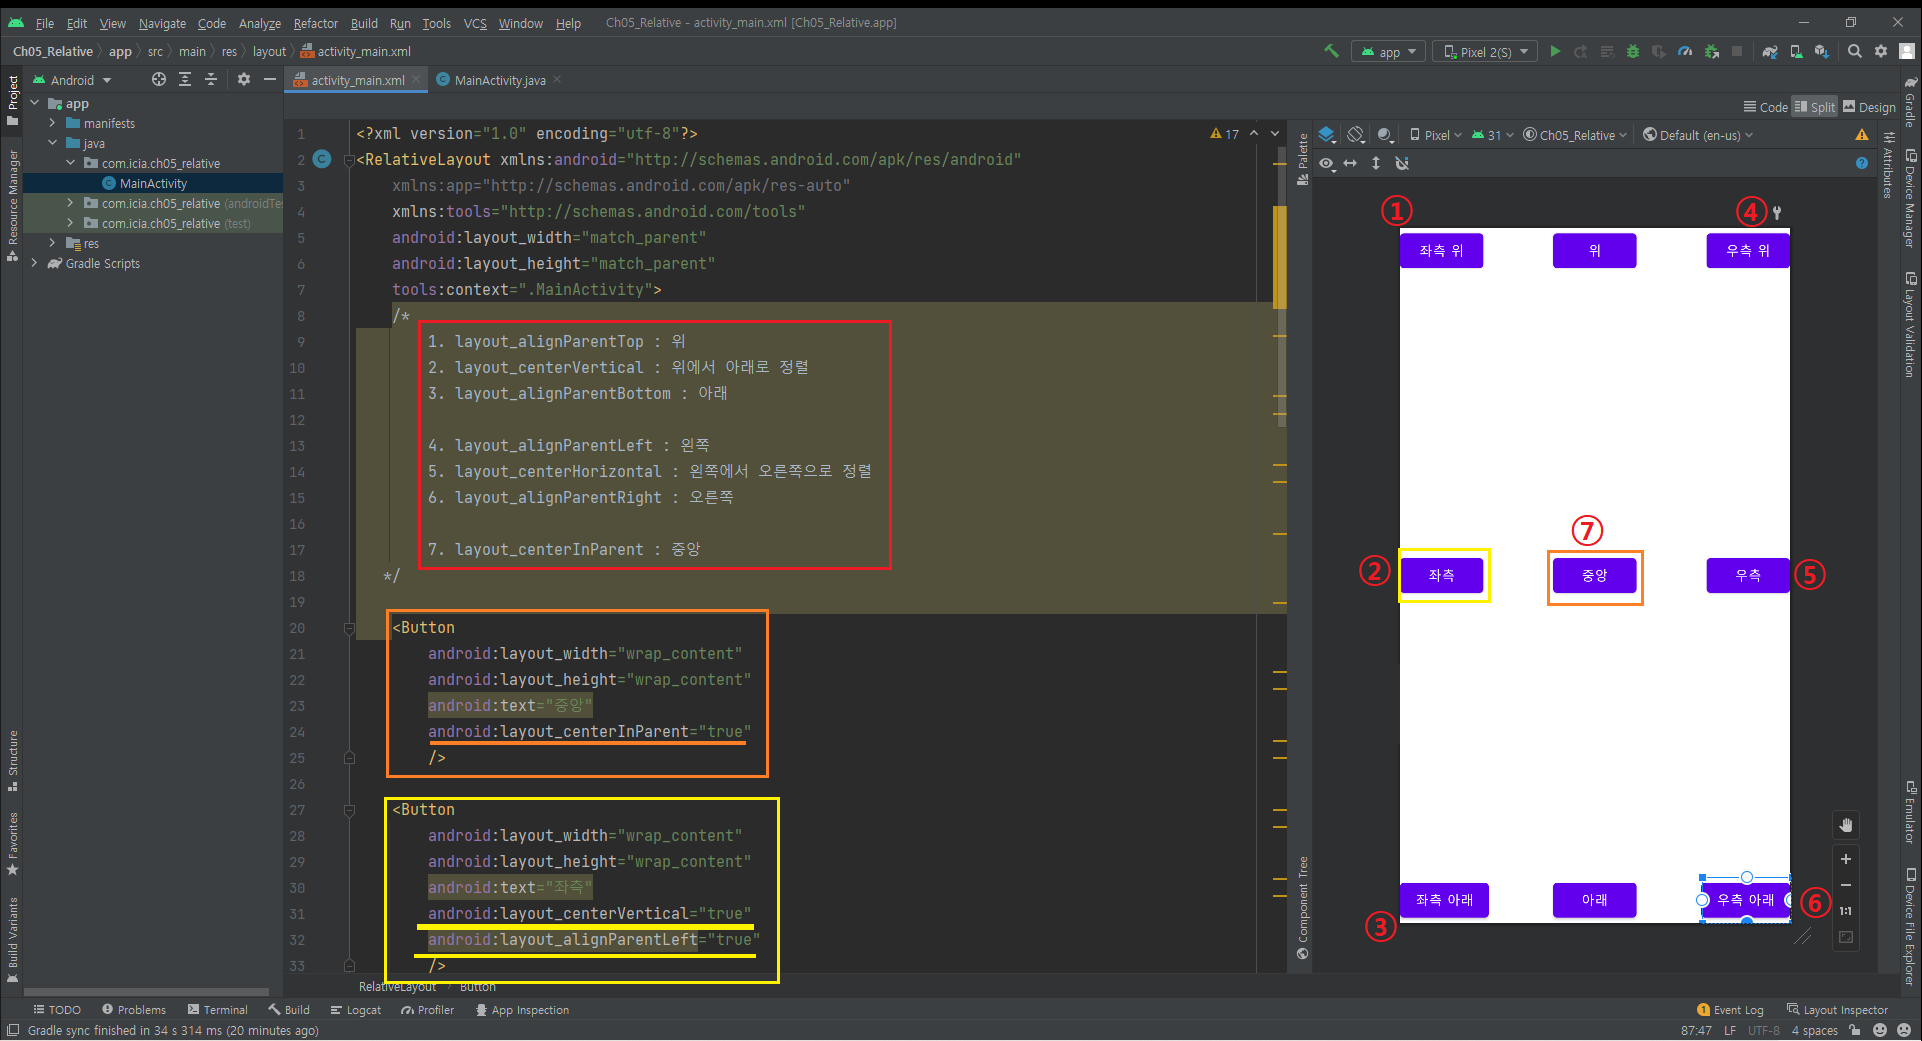Open the Event Log button
The height and width of the screenshot is (1041, 1922).
point(1731,1010)
